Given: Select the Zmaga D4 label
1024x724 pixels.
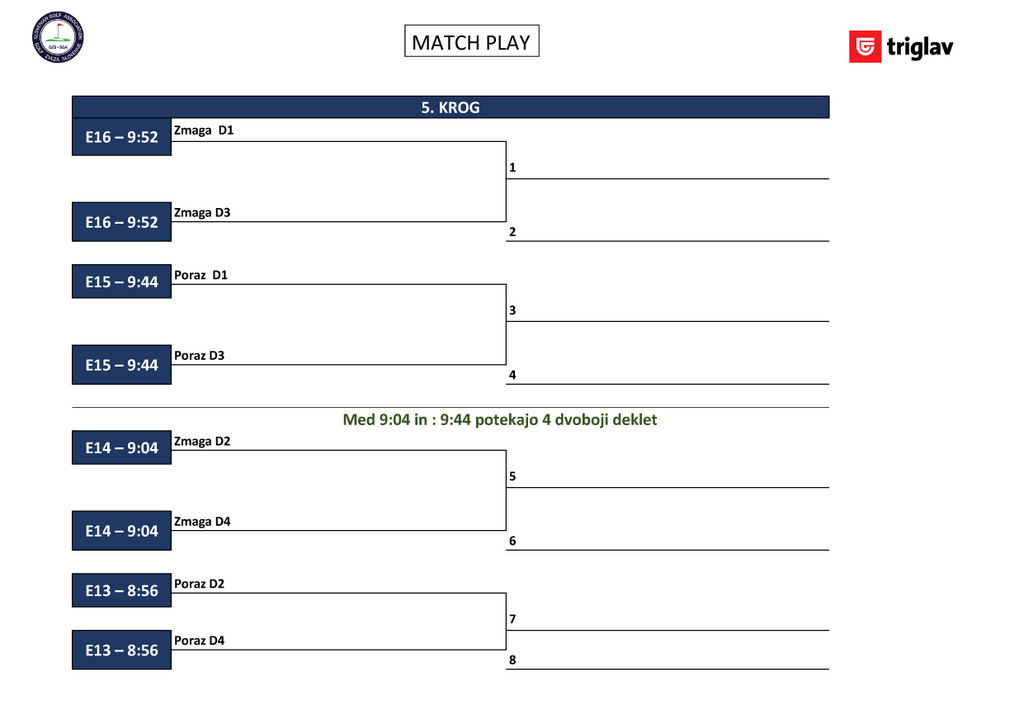Looking at the screenshot, I should click(202, 521).
